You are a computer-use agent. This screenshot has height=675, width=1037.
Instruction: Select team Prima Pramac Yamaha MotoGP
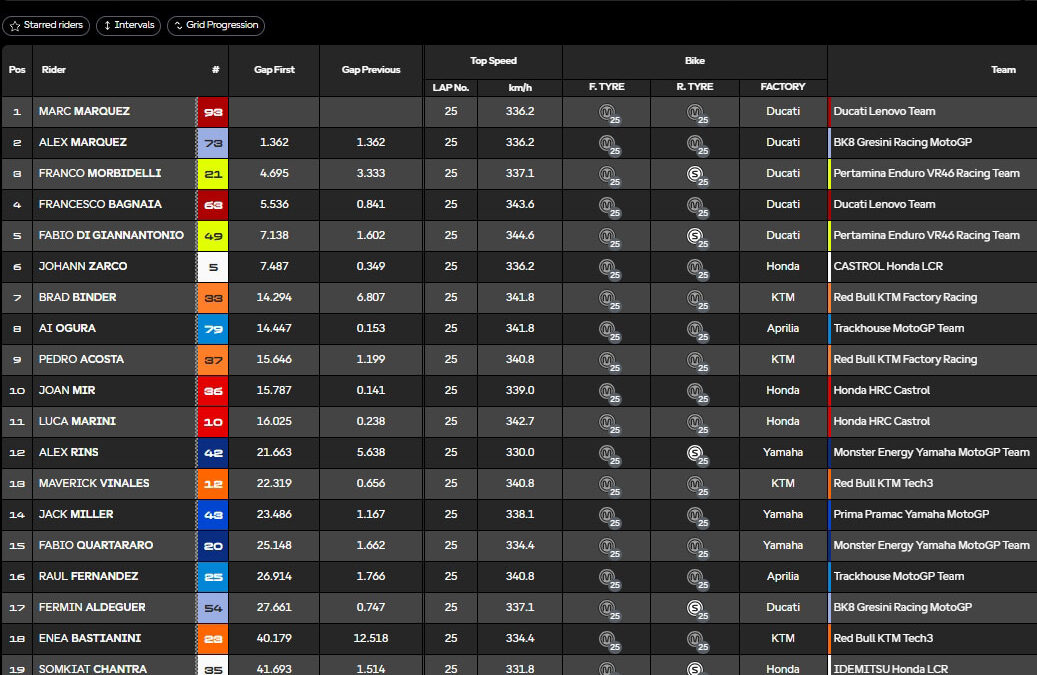coord(911,514)
